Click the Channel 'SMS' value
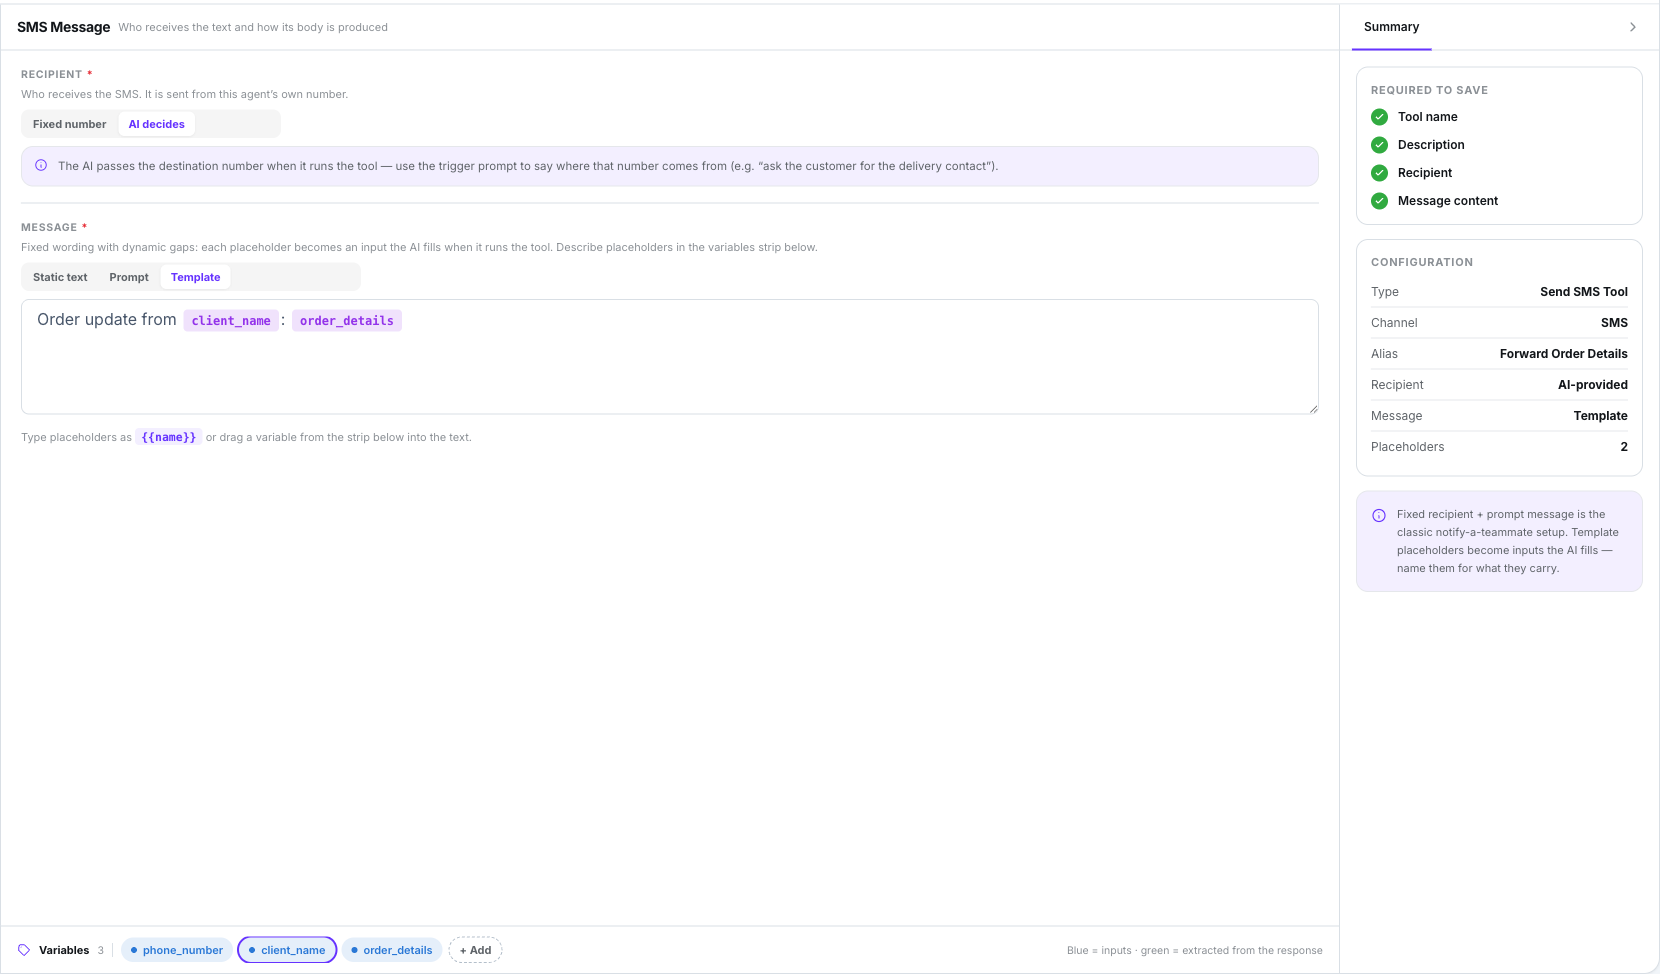 1614,323
